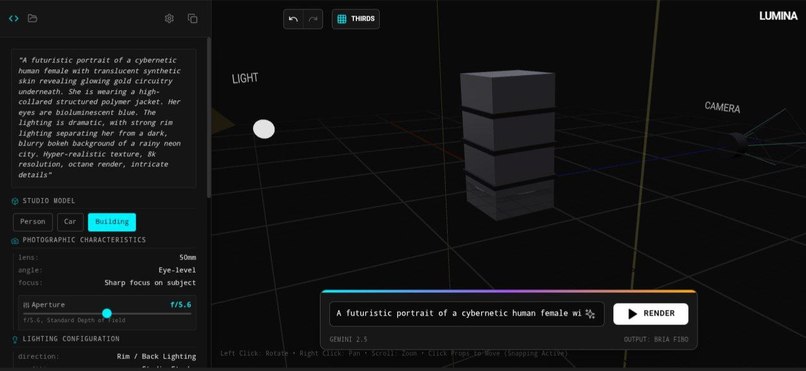The width and height of the screenshot is (806, 371).
Task: Open the code view brackets icon
Action: tap(14, 18)
